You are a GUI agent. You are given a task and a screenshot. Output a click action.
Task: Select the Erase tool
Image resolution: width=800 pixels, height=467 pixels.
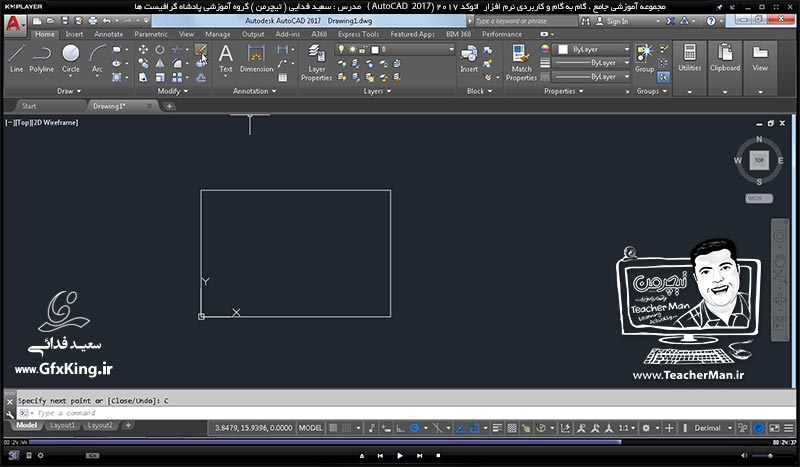tap(201, 50)
